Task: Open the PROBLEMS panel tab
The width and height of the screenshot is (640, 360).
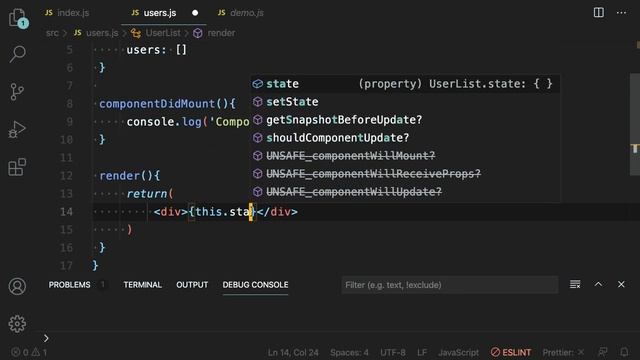Action: [69, 284]
